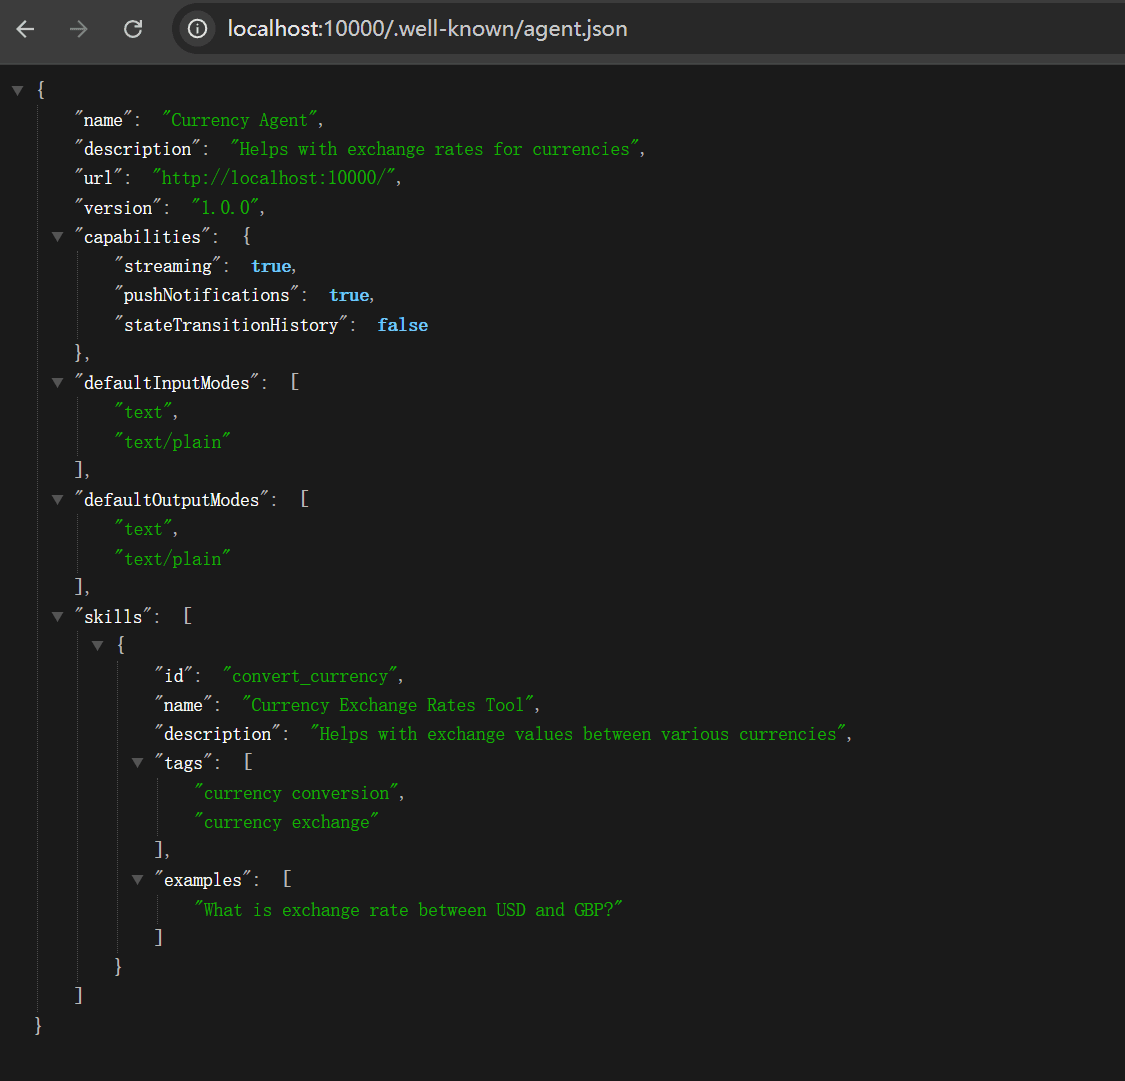Image resolution: width=1125 pixels, height=1081 pixels.
Task: Click "text" entry under defaultOutputModes
Action: tap(143, 529)
